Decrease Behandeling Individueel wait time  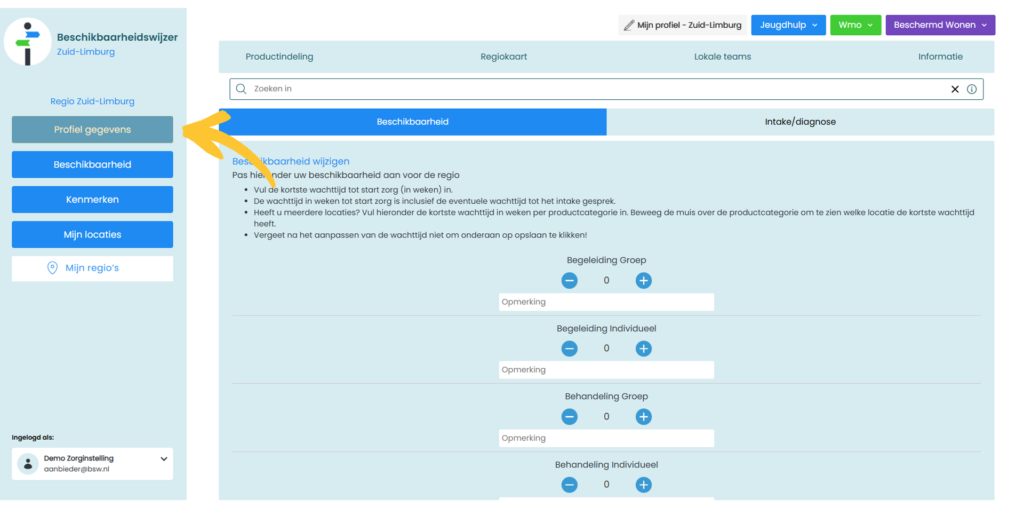tap(569, 485)
